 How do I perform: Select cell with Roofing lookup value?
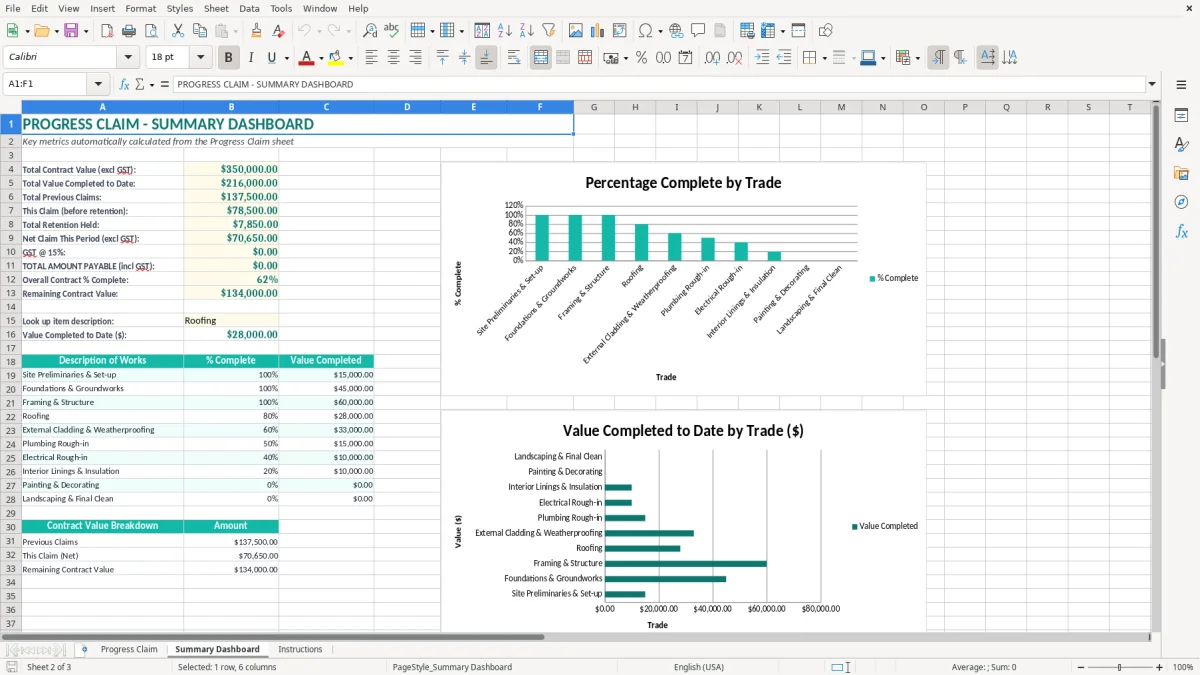click(231, 321)
